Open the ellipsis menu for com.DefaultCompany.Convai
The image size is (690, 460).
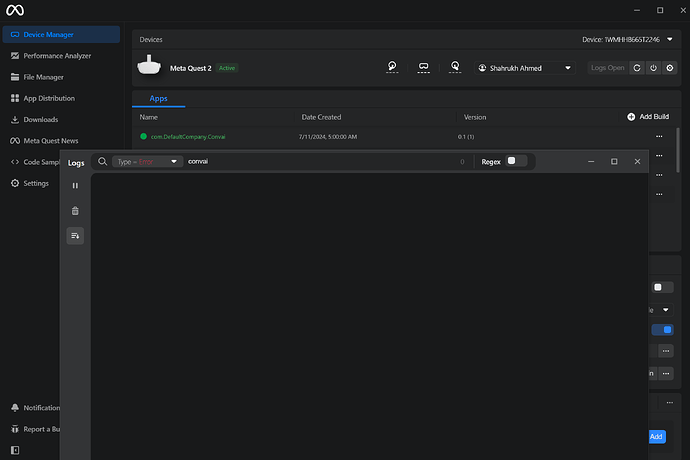(x=659, y=136)
